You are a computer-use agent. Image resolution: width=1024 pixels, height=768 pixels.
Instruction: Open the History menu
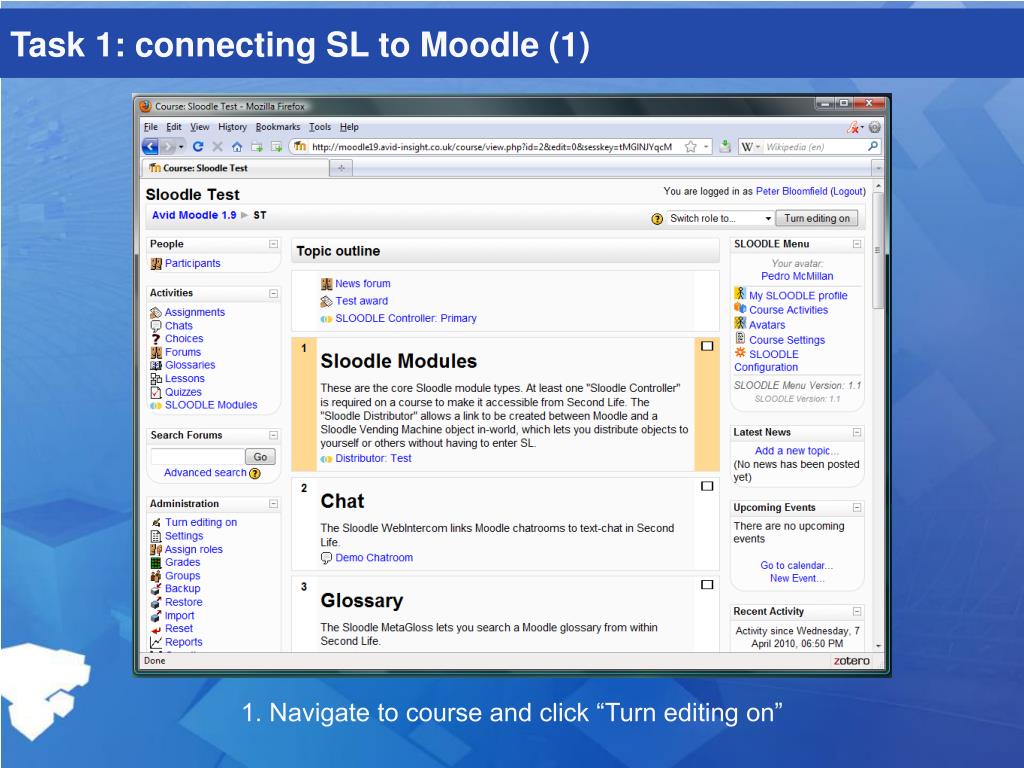tap(232, 127)
